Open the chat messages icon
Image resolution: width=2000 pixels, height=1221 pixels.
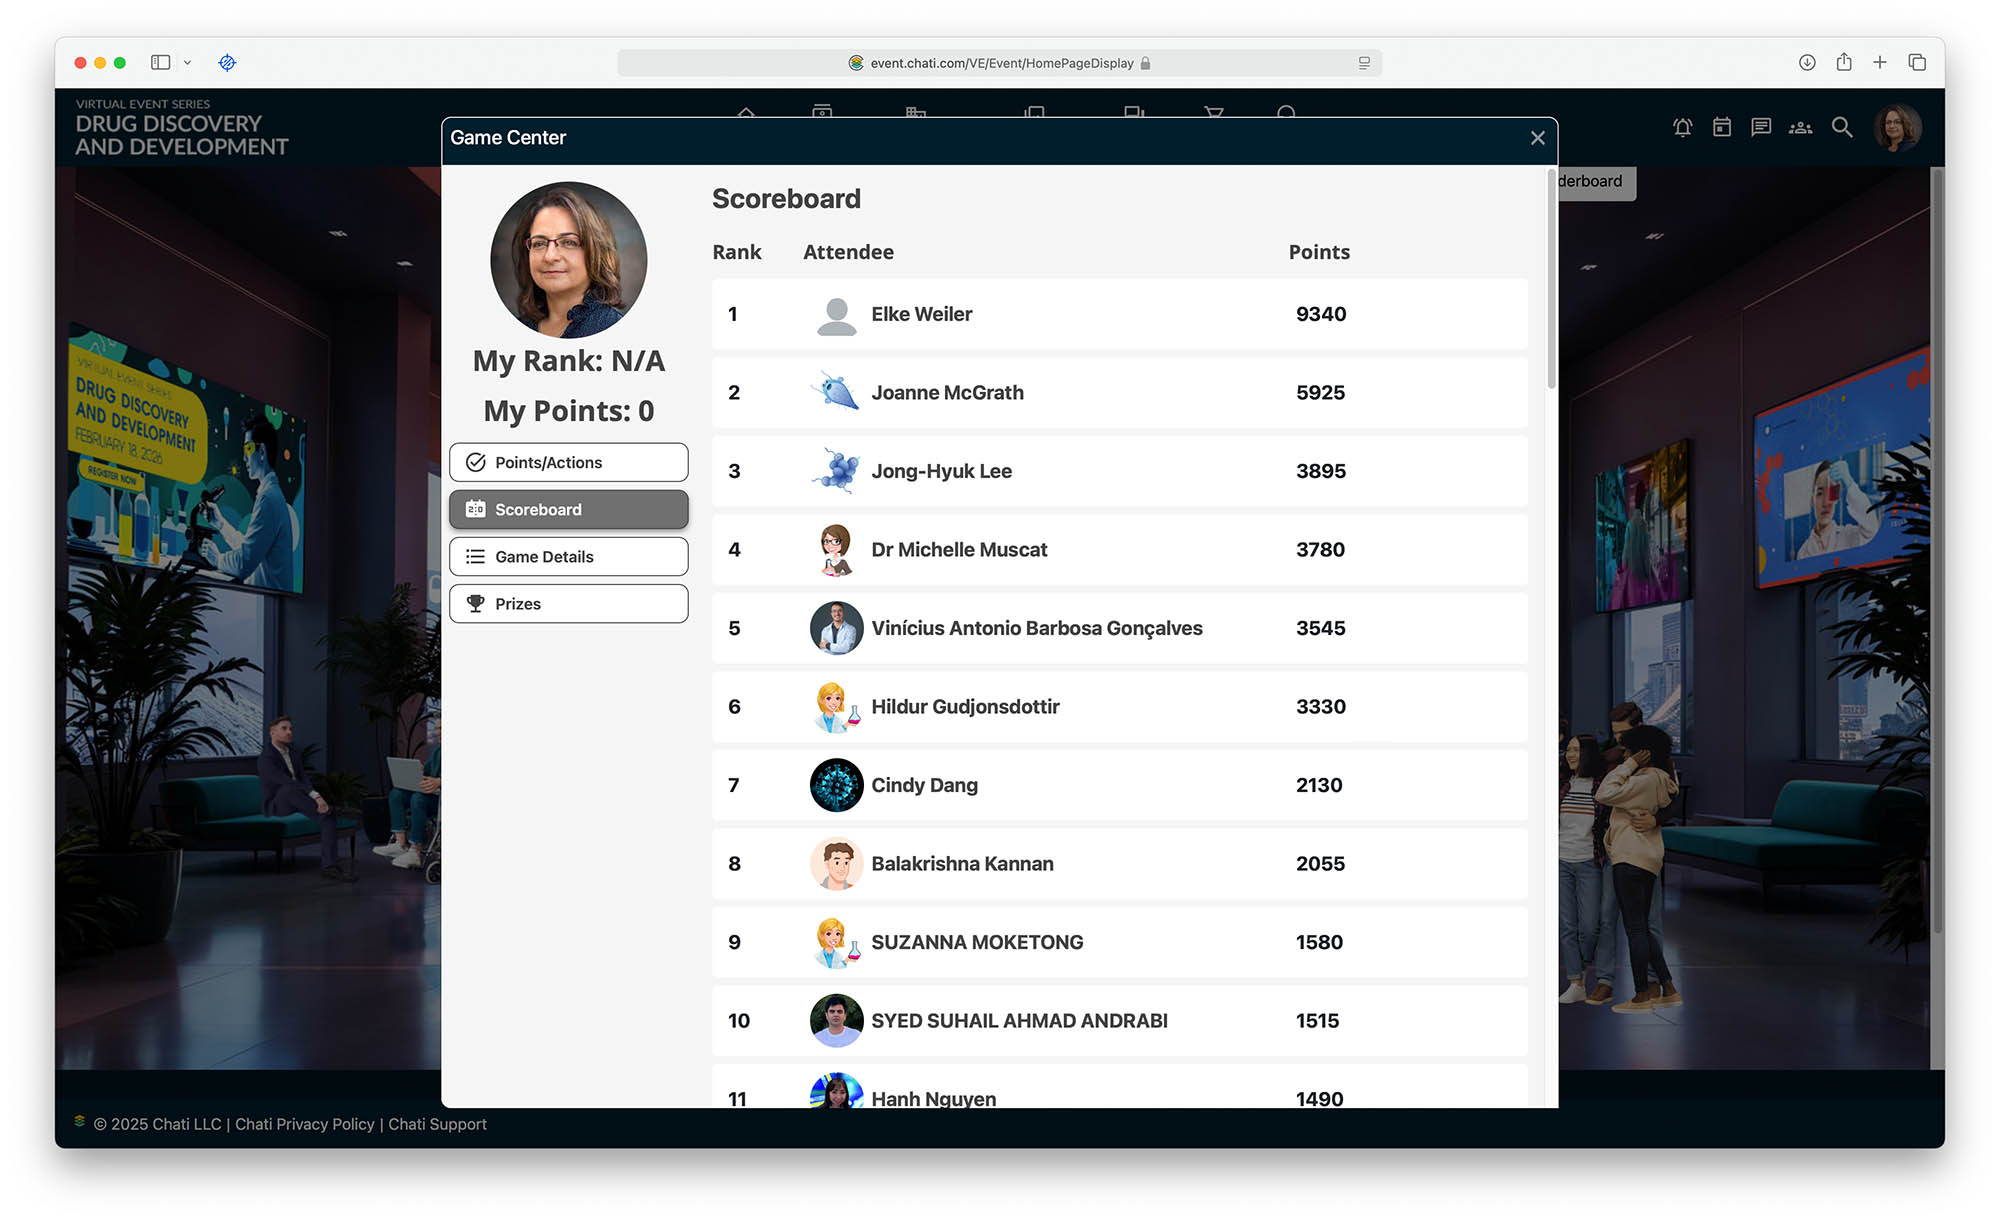click(1761, 128)
